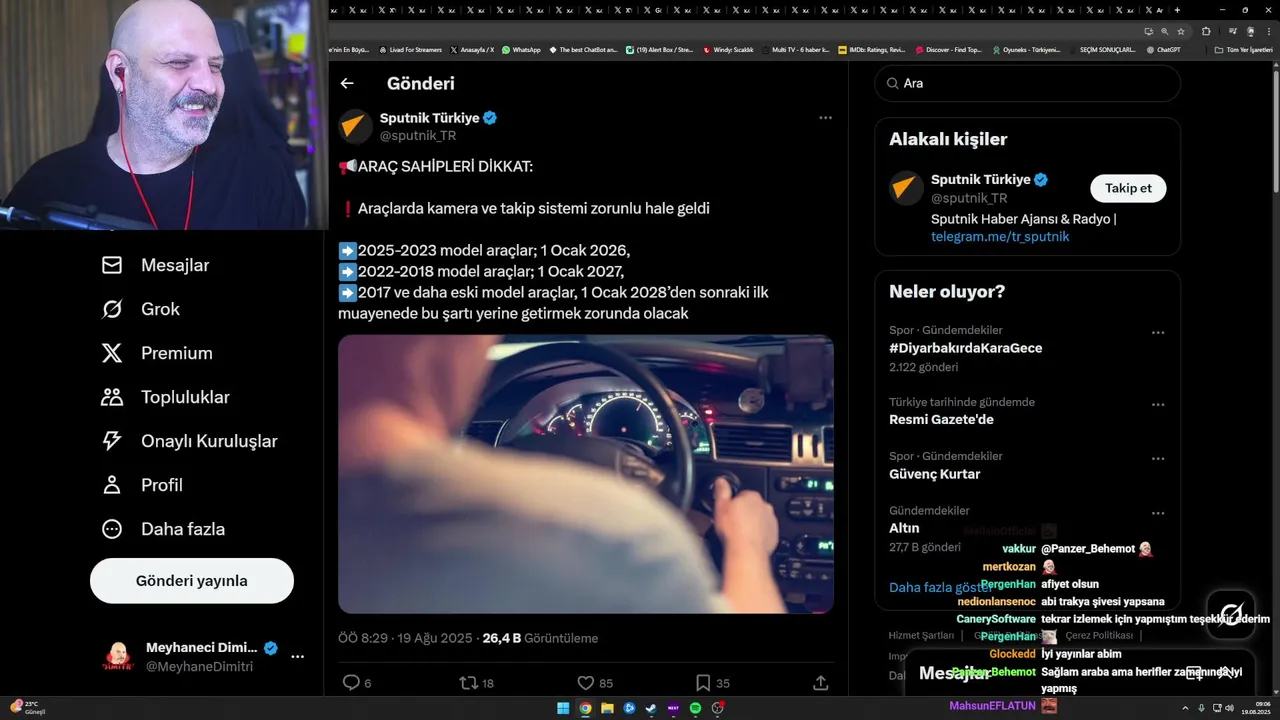Screen dimensions: 1280x720
Task: Click the Ara search field
Action: click(1028, 84)
